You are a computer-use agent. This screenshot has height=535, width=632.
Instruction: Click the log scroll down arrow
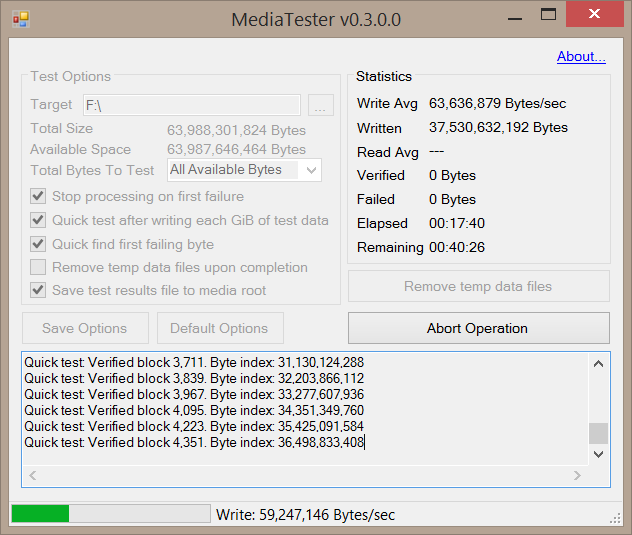pos(598,453)
